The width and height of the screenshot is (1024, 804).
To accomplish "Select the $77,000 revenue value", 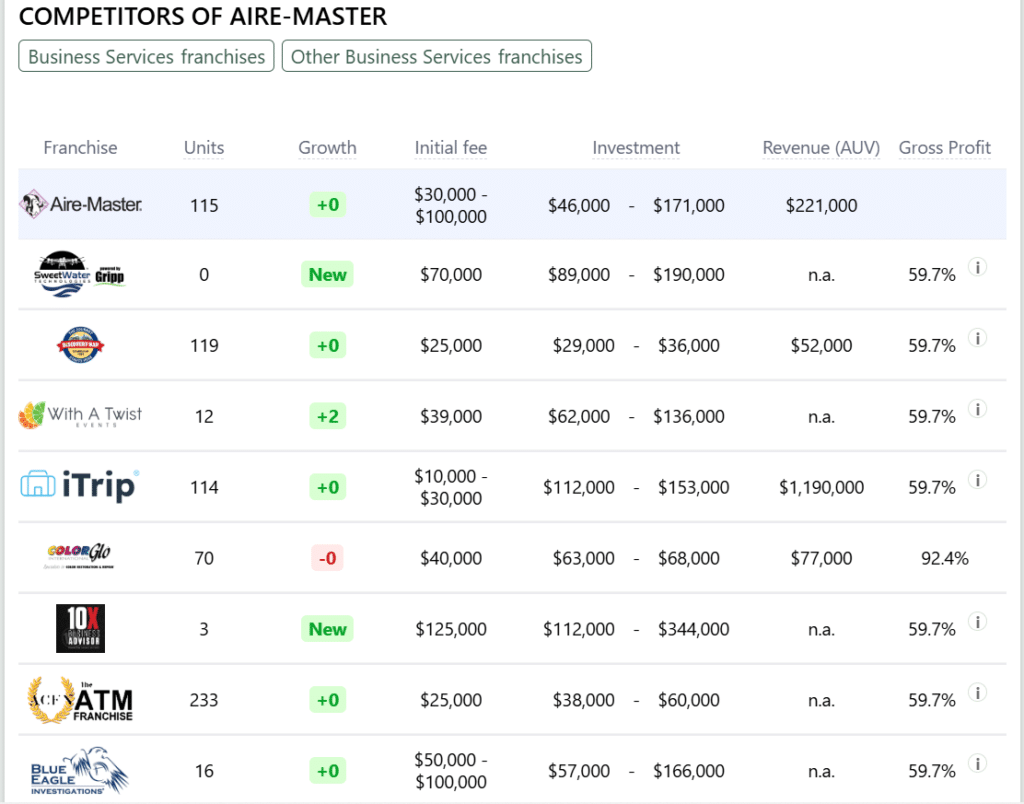I will point(821,558).
